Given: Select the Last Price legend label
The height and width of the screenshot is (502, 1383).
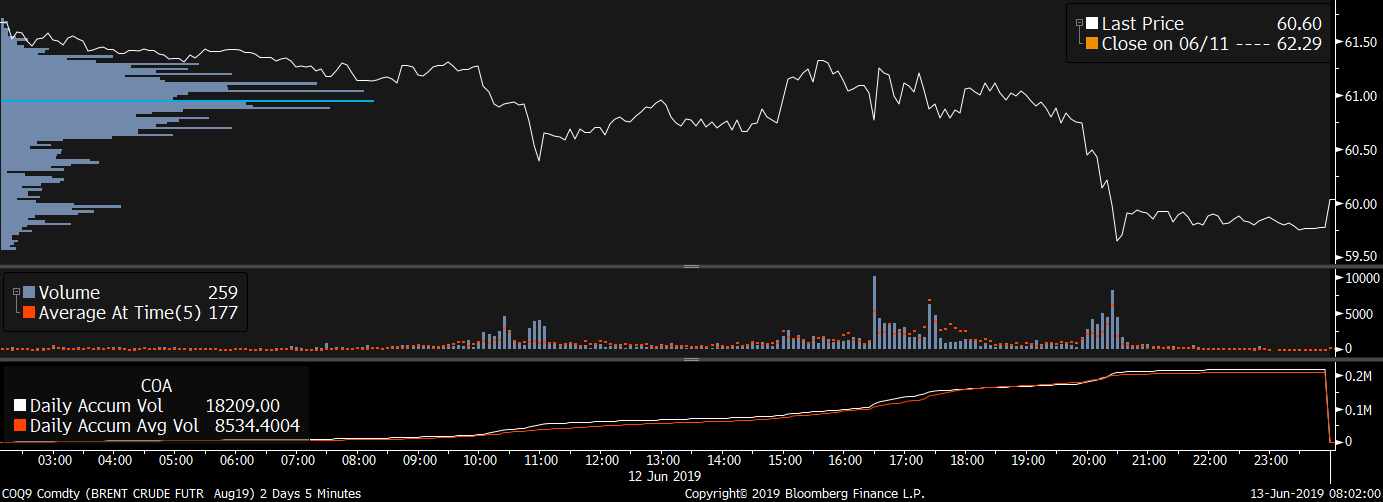Looking at the screenshot, I should [1142, 24].
